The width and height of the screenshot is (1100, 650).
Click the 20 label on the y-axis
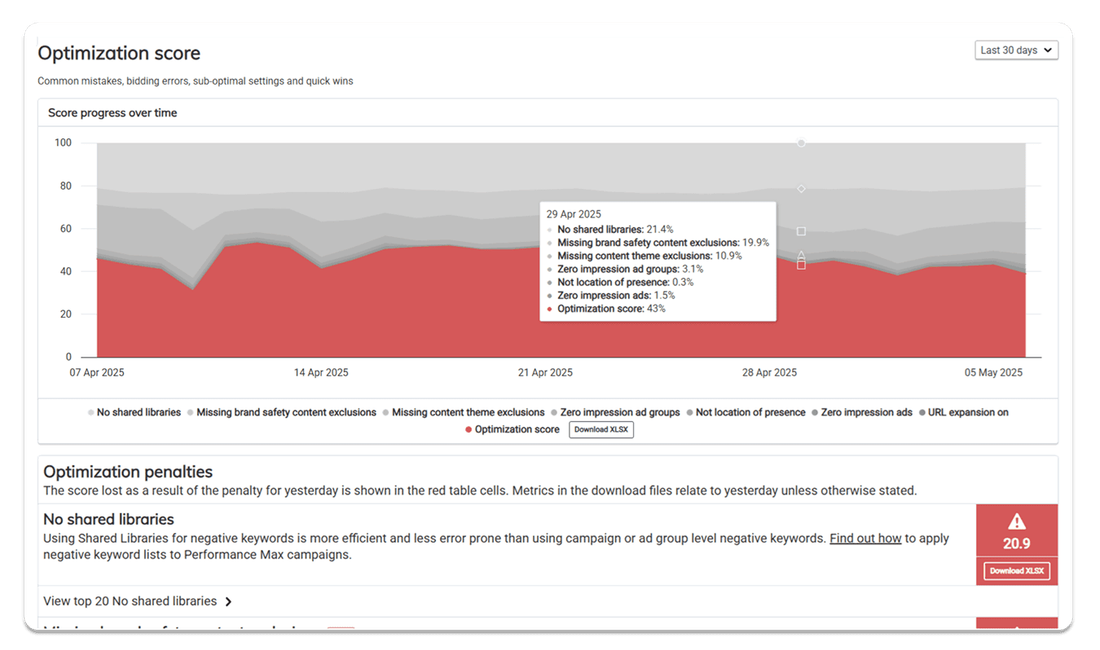pyautogui.click(x=66, y=314)
